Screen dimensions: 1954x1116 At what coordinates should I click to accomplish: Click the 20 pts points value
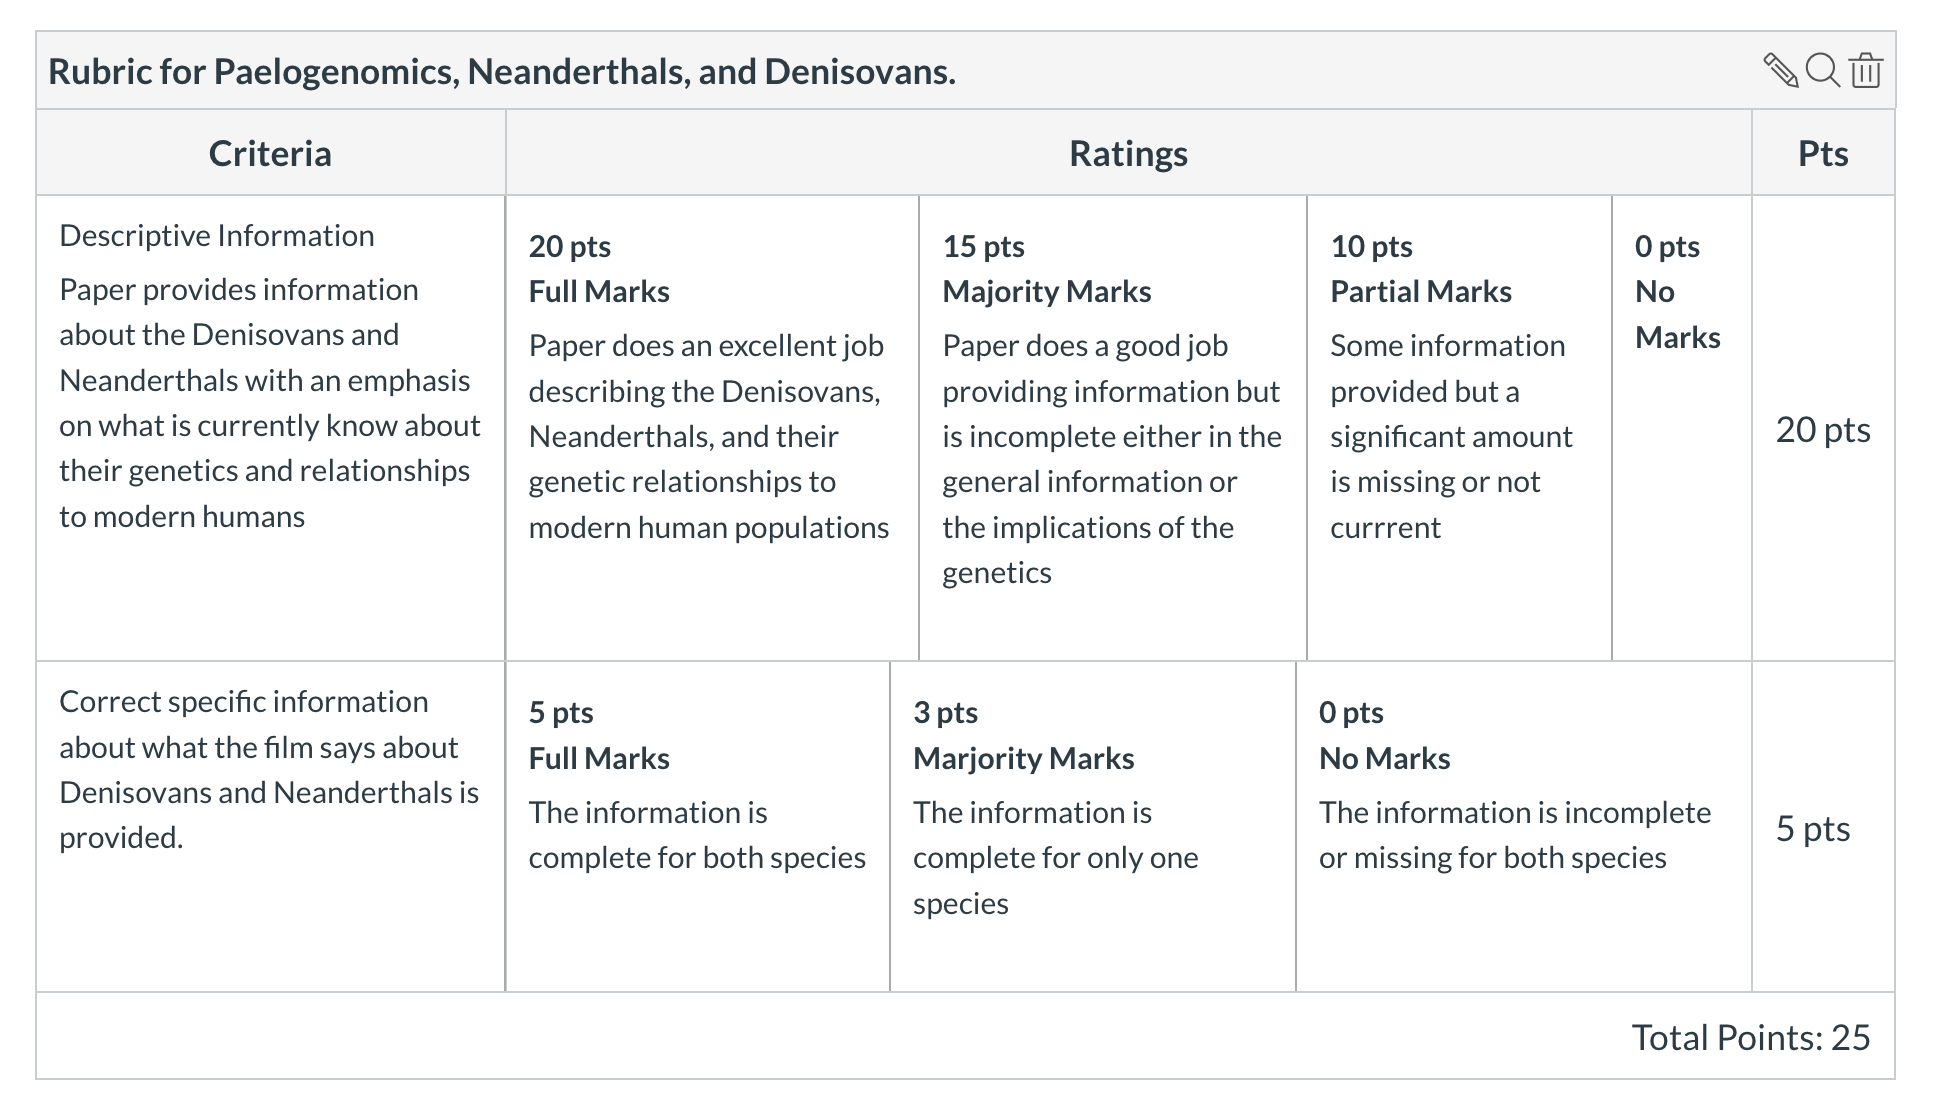[x=1823, y=430]
